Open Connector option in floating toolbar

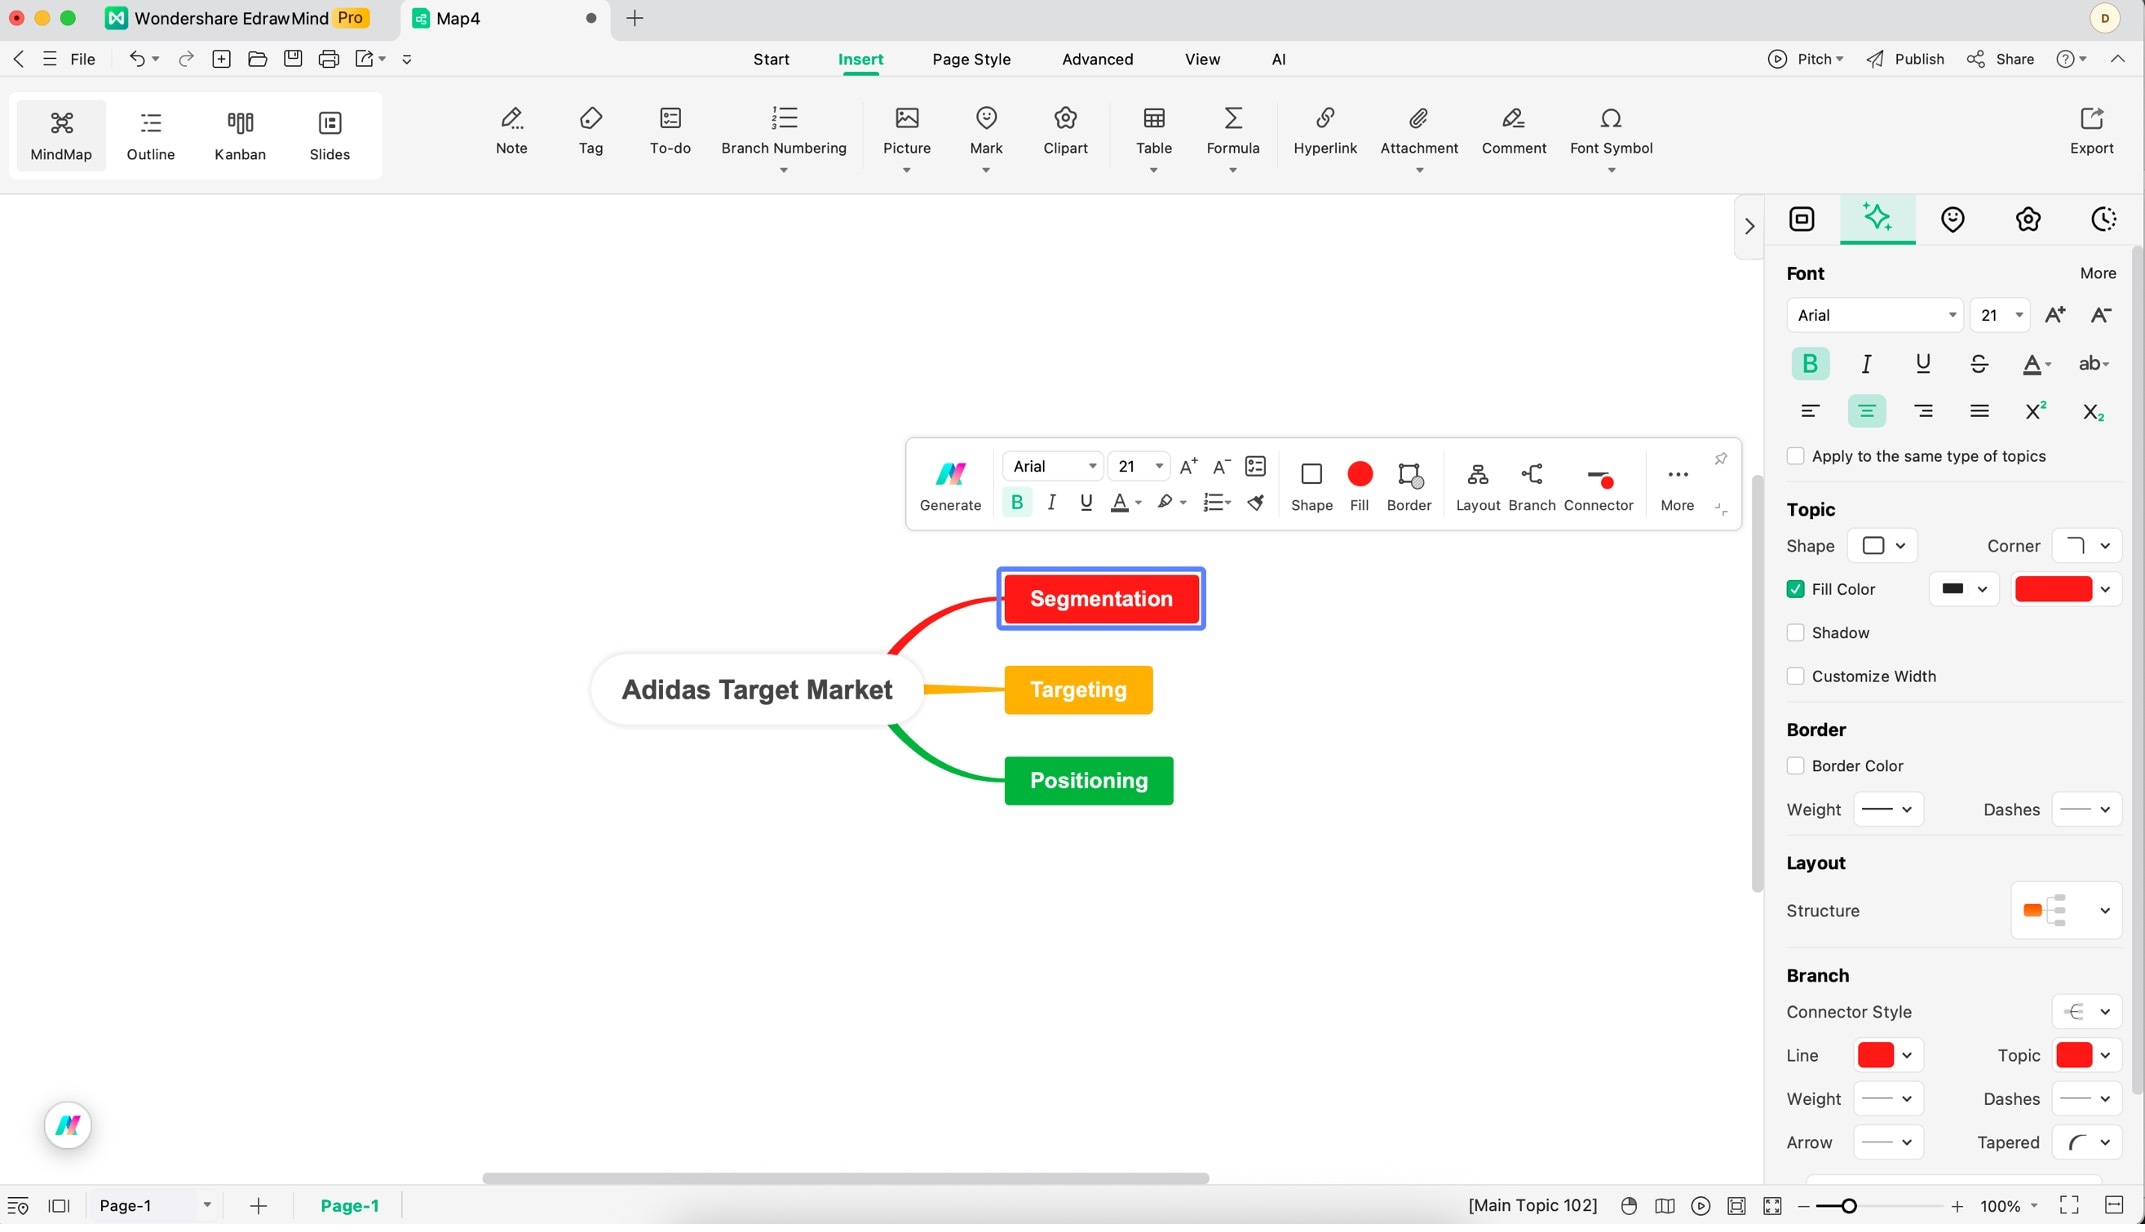1598,486
